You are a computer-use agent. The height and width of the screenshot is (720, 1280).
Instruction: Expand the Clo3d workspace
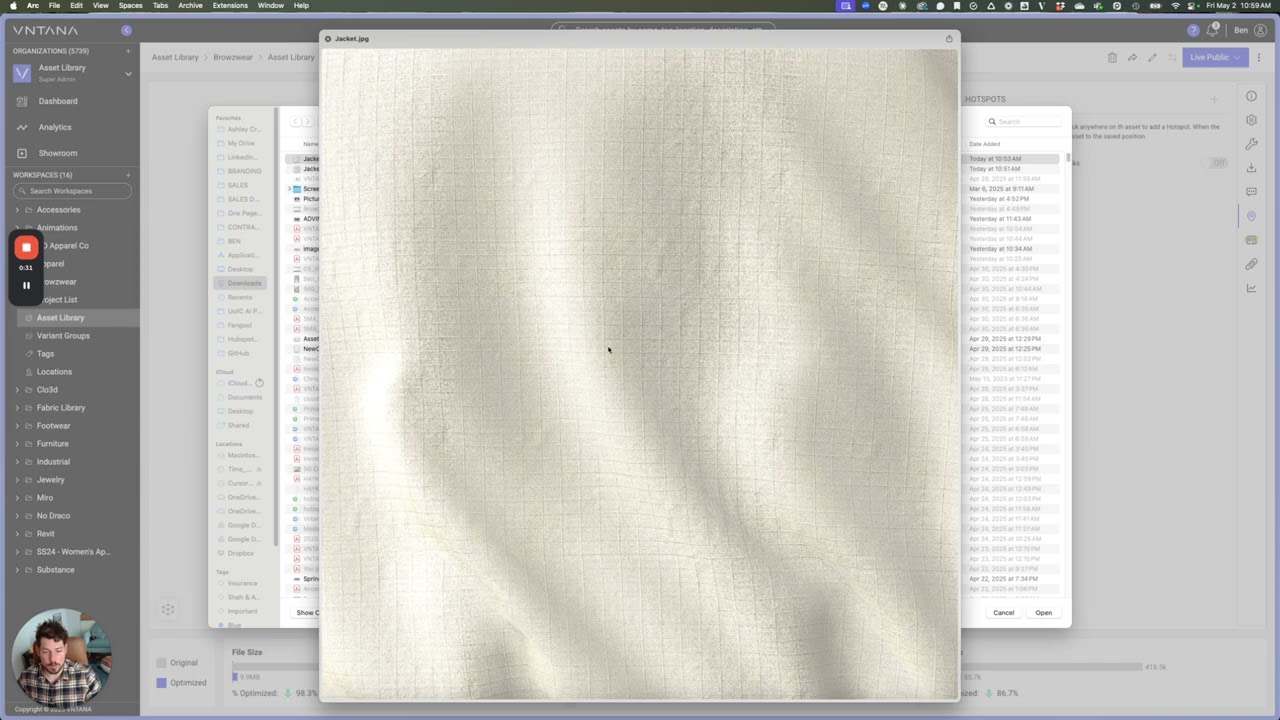click(x=17, y=390)
